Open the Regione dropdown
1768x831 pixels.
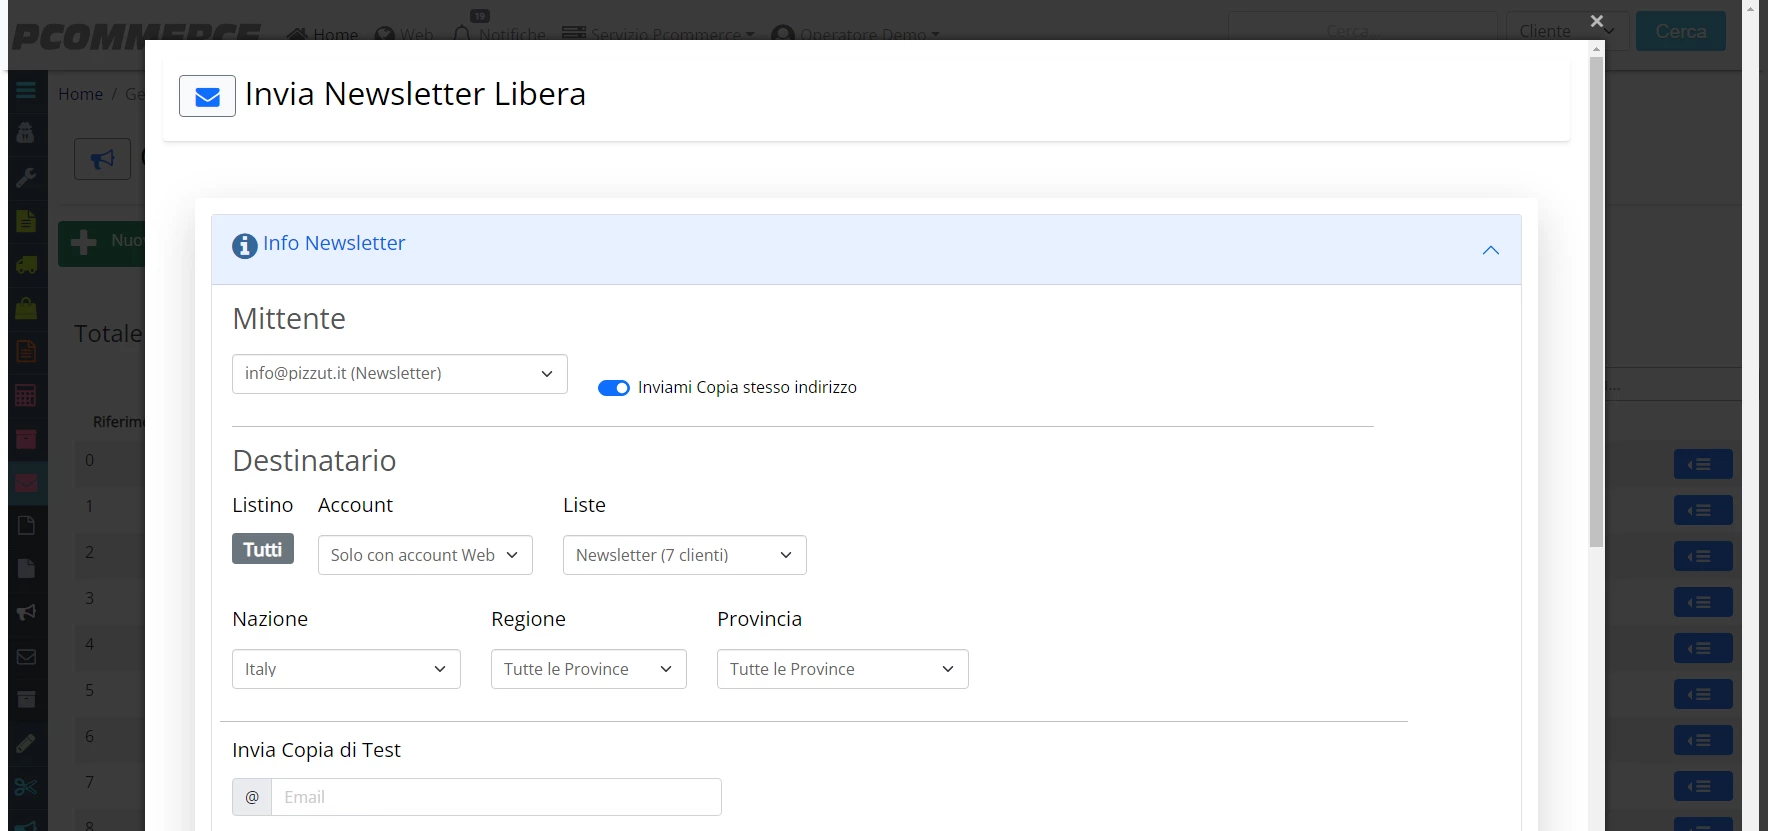(589, 669)
